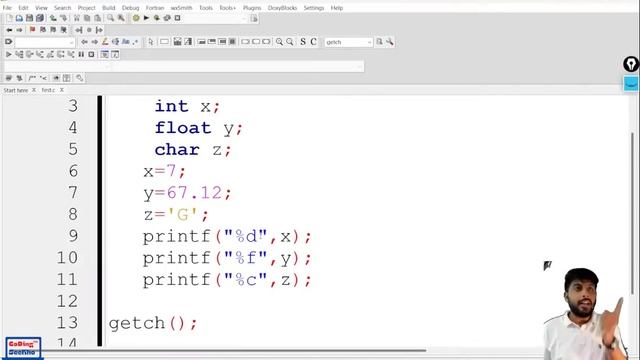The height and width of the screenshot is (360, 640).
Task: Open the File menu
Action: [7, 8]
